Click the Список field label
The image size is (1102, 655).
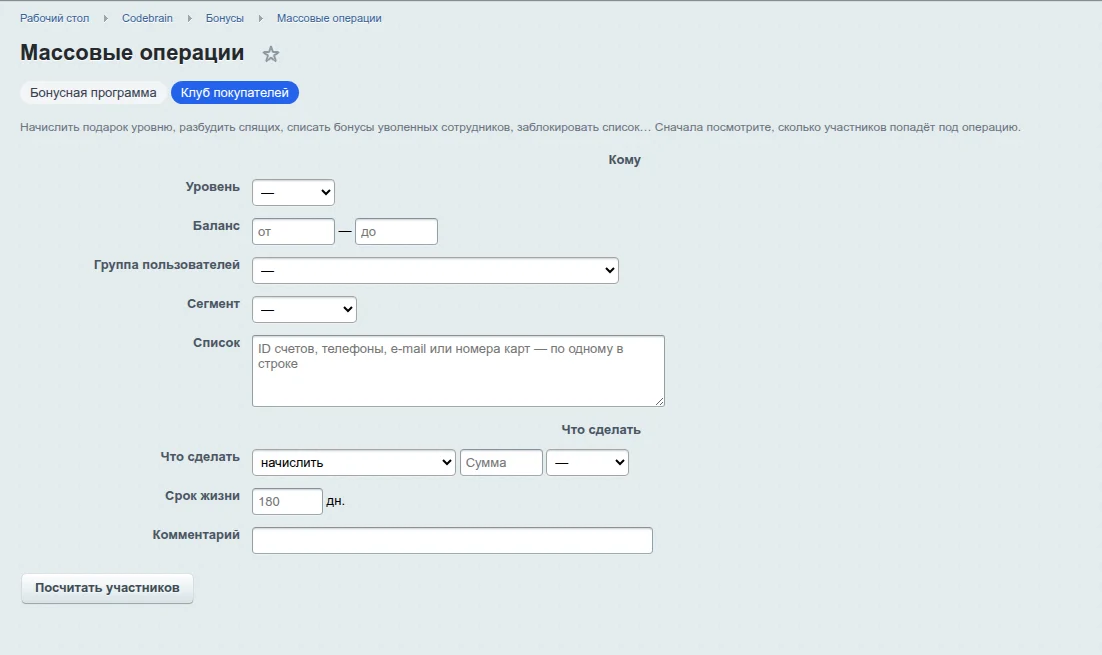216,342
